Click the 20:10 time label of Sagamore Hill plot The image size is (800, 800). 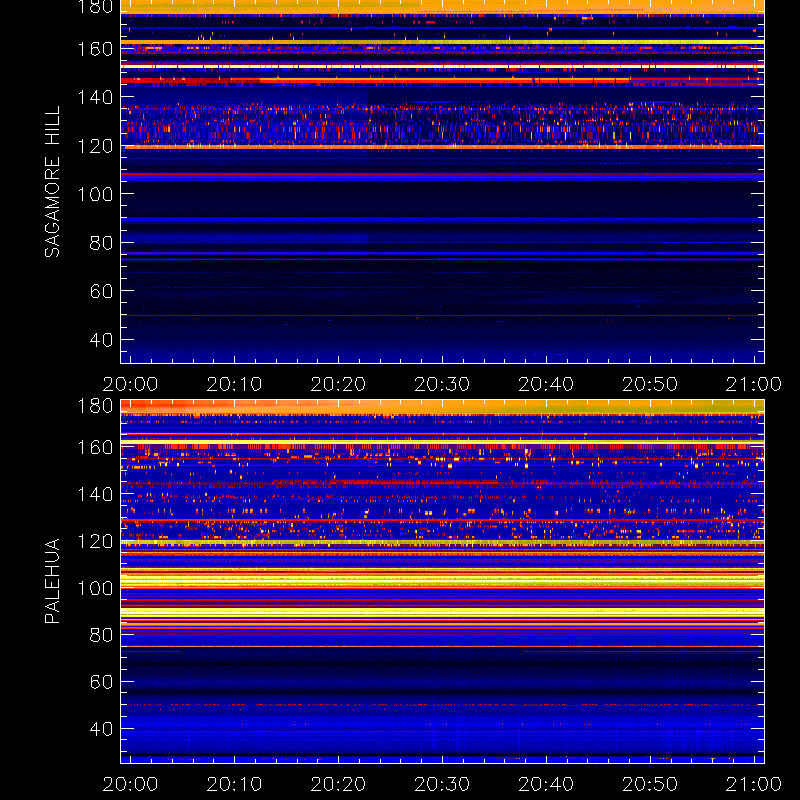click(234, 384)
